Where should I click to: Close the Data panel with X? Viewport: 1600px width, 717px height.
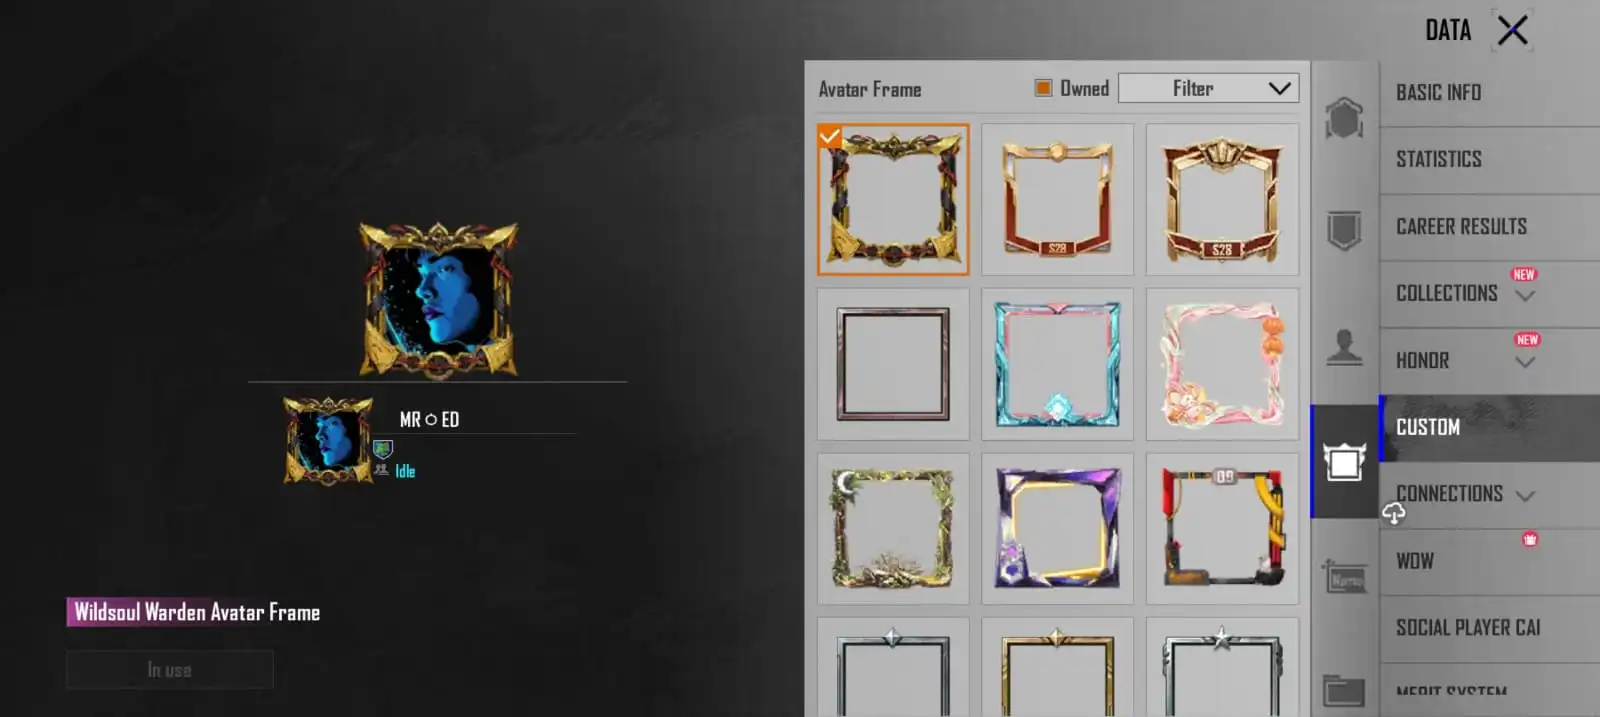point(1512,30)
